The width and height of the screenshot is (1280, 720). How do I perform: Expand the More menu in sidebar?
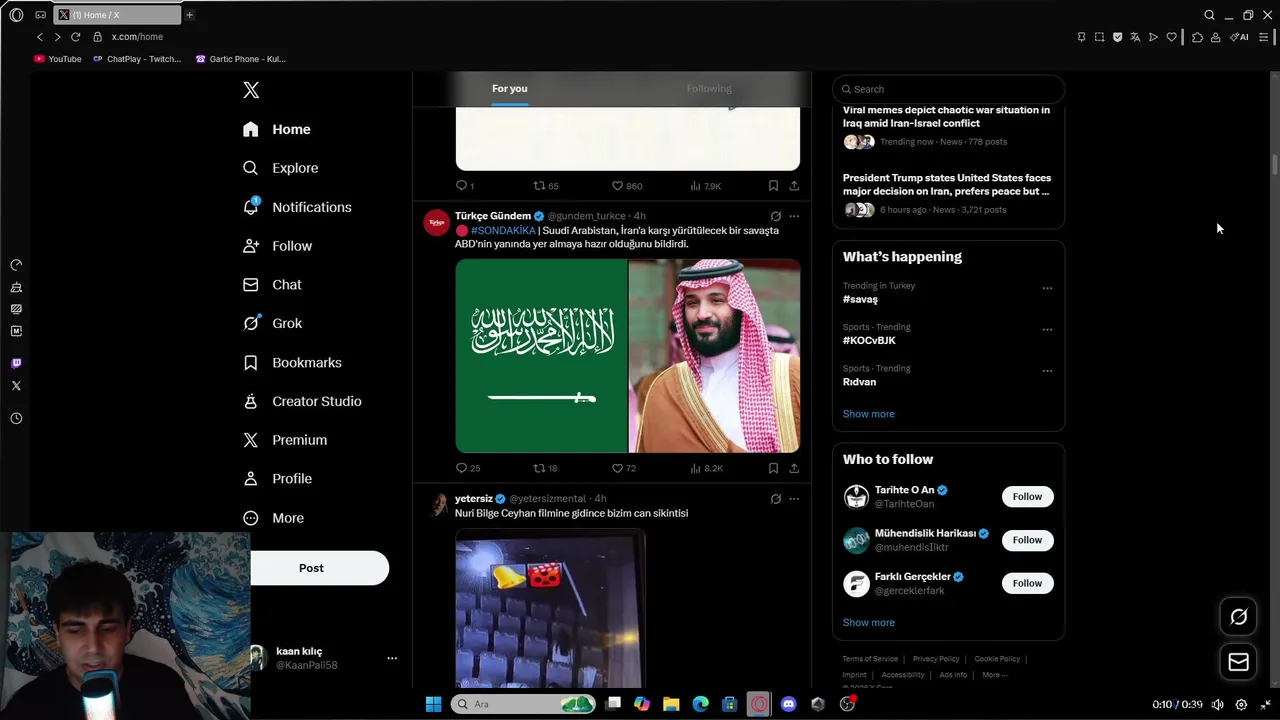tap(273, 518)
